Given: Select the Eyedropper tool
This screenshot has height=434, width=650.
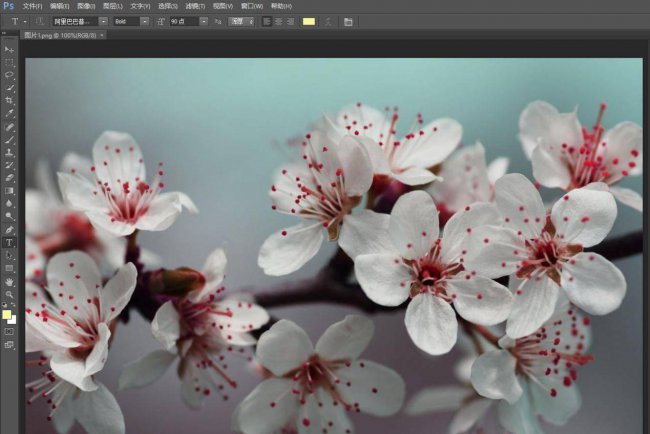Looking at the screenshot, I should click(9, 114).
